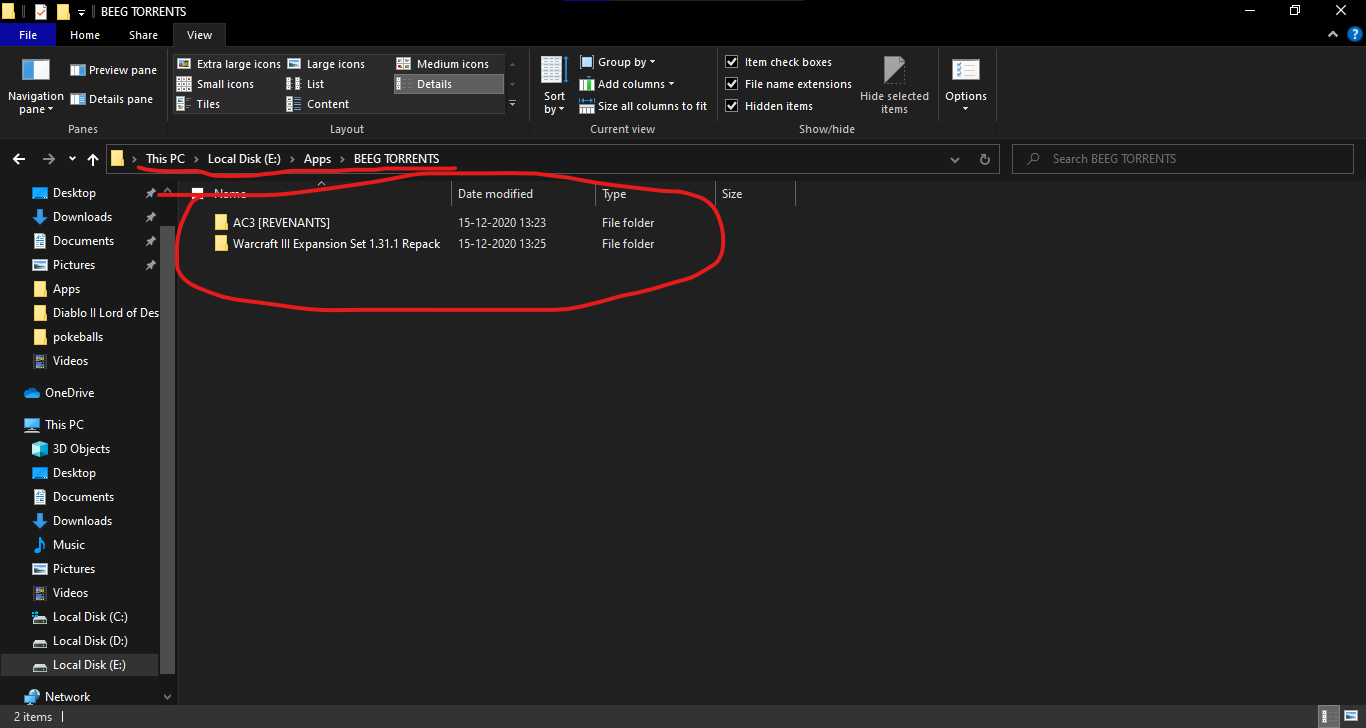1366x728 pixels.
Task: Open Music under This PC
Action: [x=69, y=545]
